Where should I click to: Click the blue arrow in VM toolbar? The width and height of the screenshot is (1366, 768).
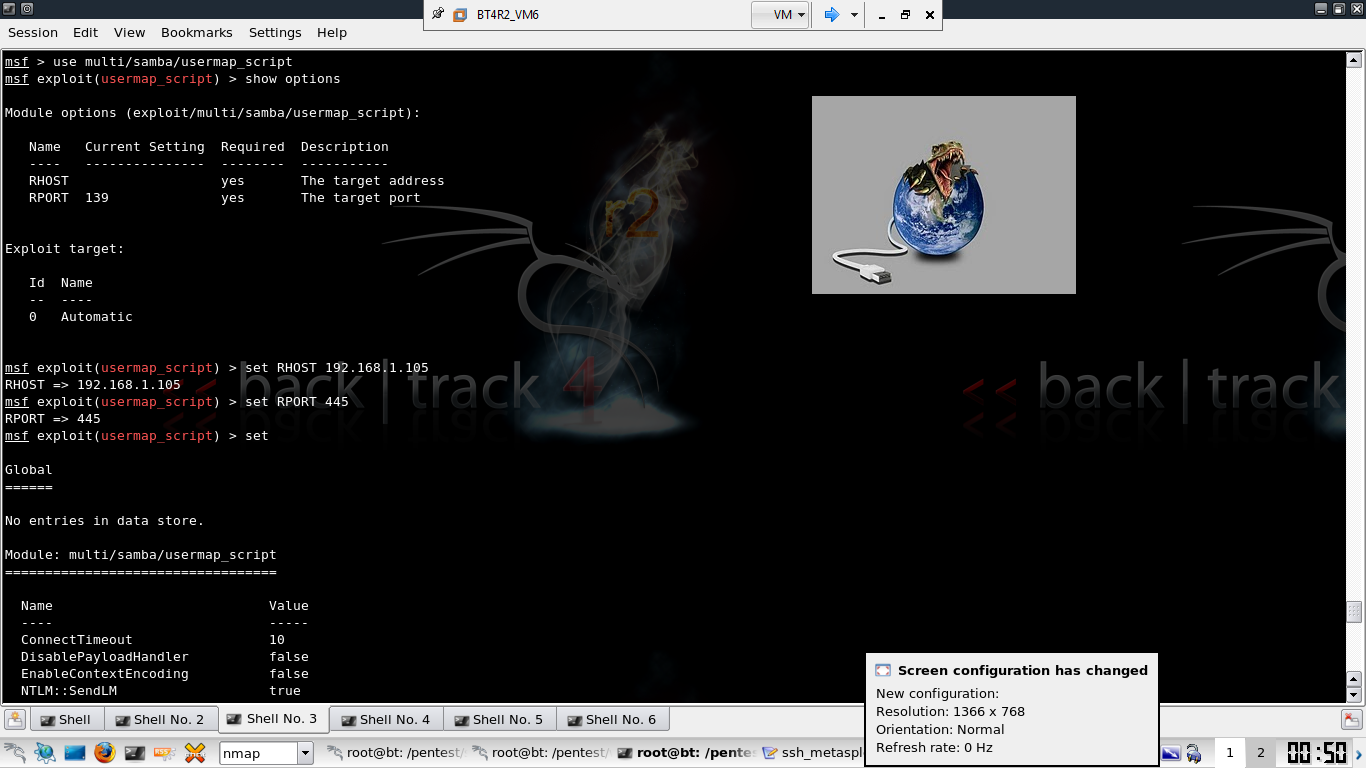pyautogui.click(x=832, y=14)
